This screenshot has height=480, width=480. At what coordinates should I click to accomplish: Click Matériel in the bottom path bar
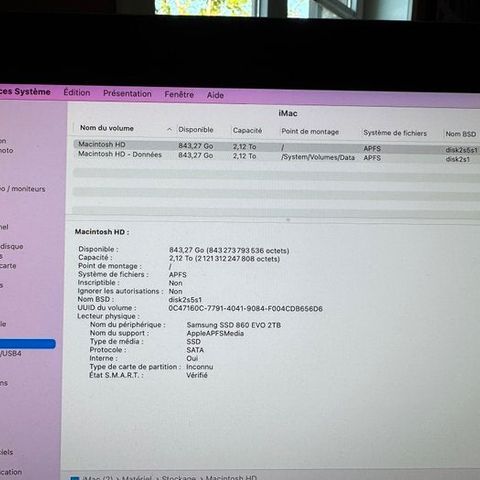(137, 478)
